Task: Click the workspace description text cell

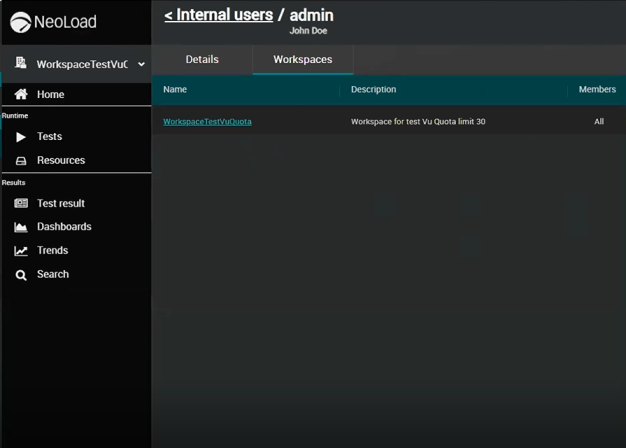Action: pyautogui.click(x=418, y=122)
